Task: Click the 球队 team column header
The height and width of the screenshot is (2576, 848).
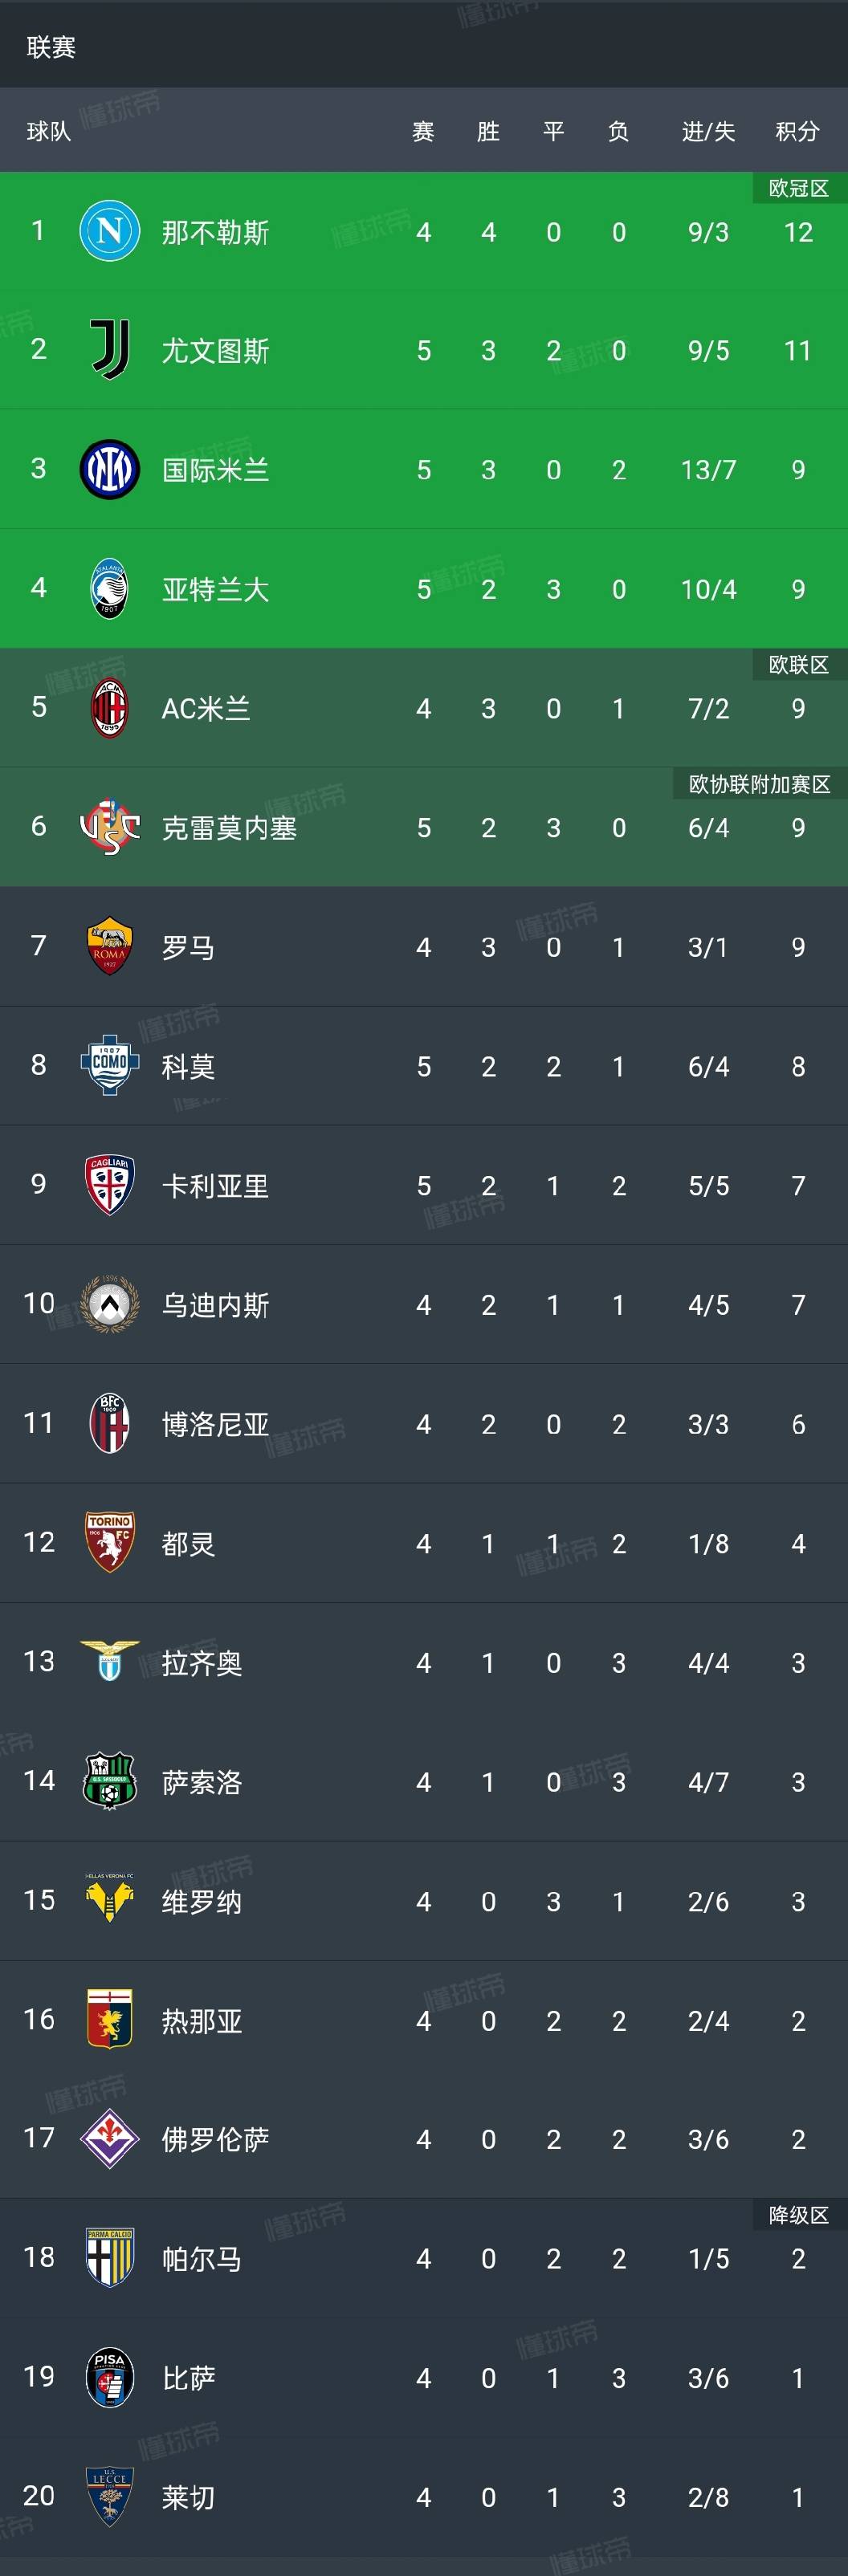Action: point(49,131)
